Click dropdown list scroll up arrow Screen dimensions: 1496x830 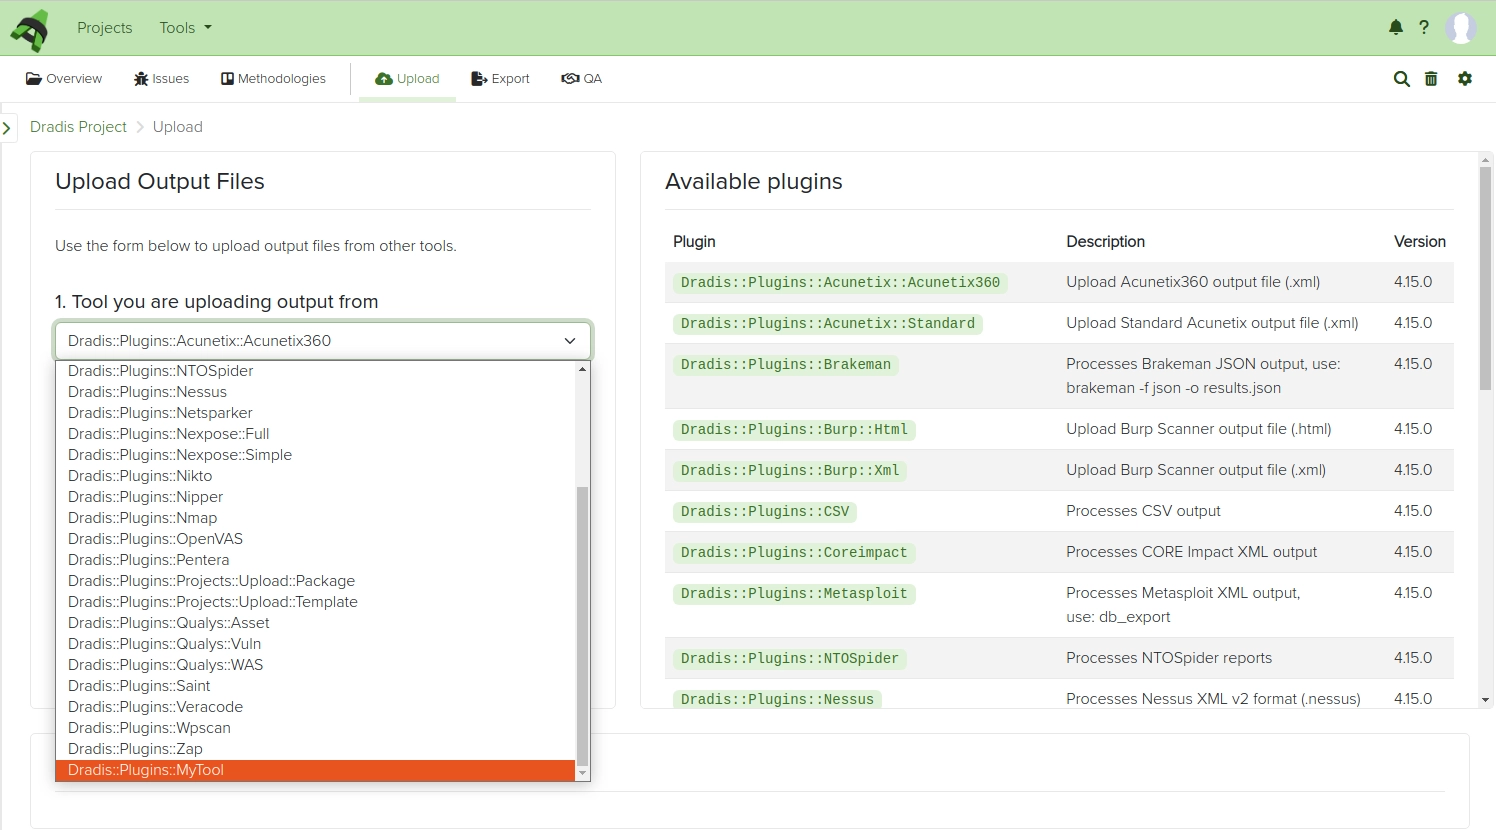[582, 369]
